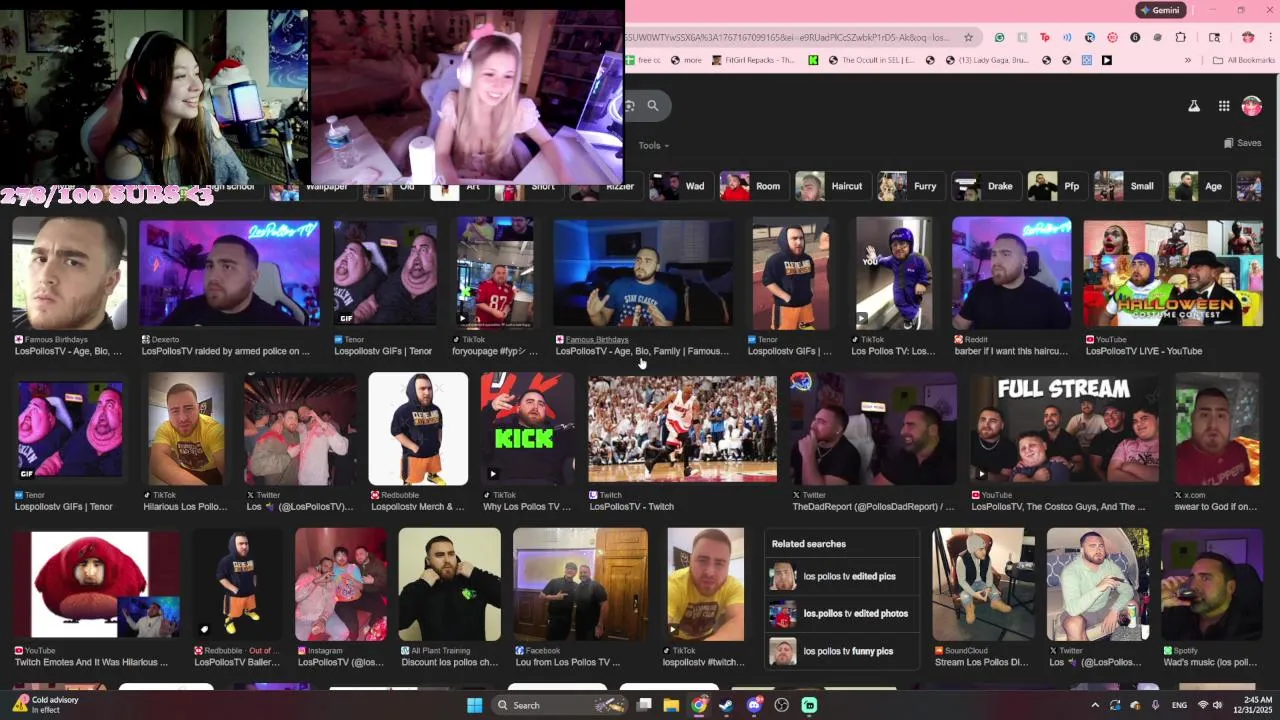The height and width of the screenshot is (720, 1280).
Task: Click the bookmark star in address bar
Action: click(968, 38)
